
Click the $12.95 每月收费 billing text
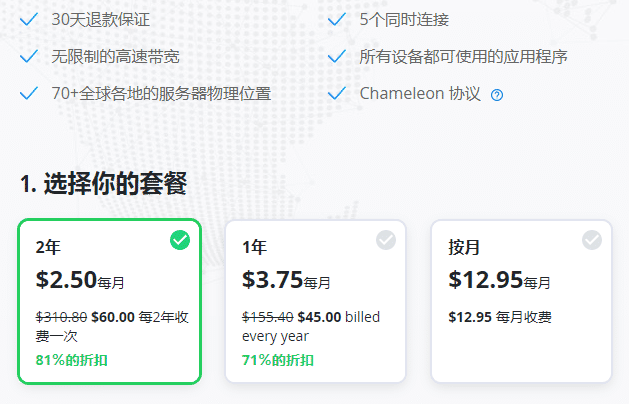500,317
